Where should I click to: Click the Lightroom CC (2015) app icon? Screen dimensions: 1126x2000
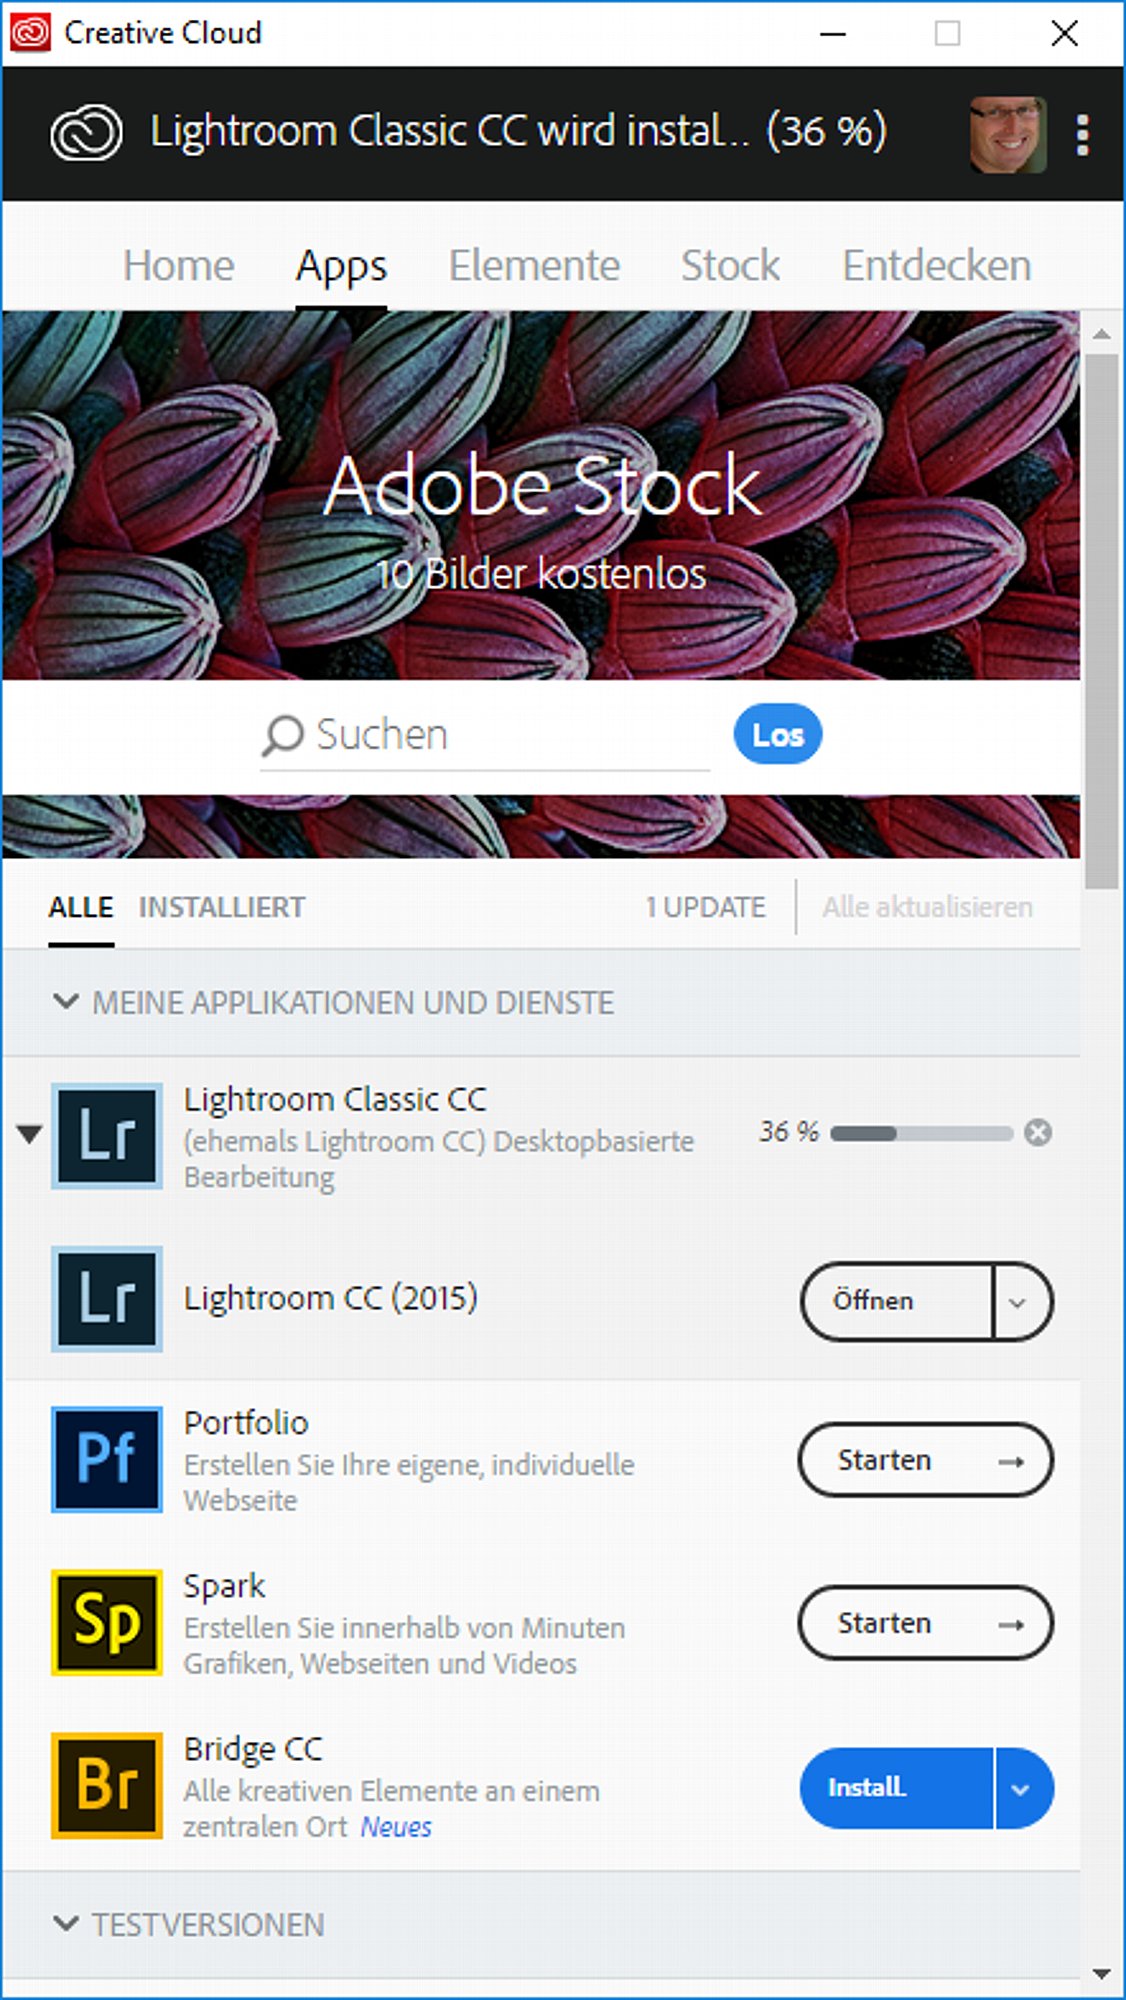click(x=107, y=1299)
